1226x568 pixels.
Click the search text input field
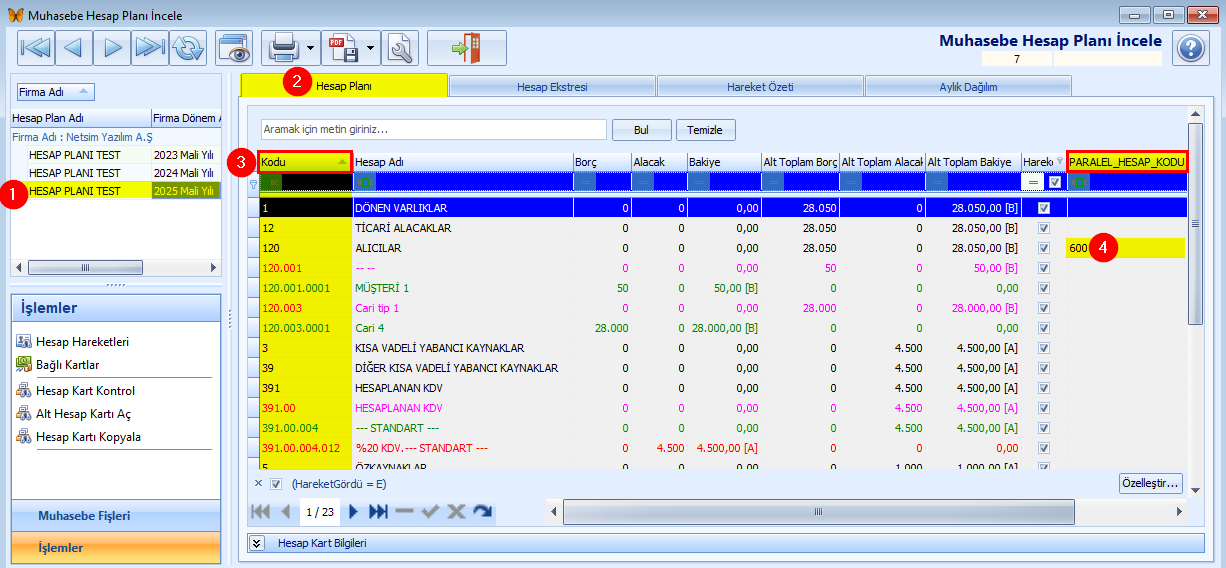(x=433, y=130)
